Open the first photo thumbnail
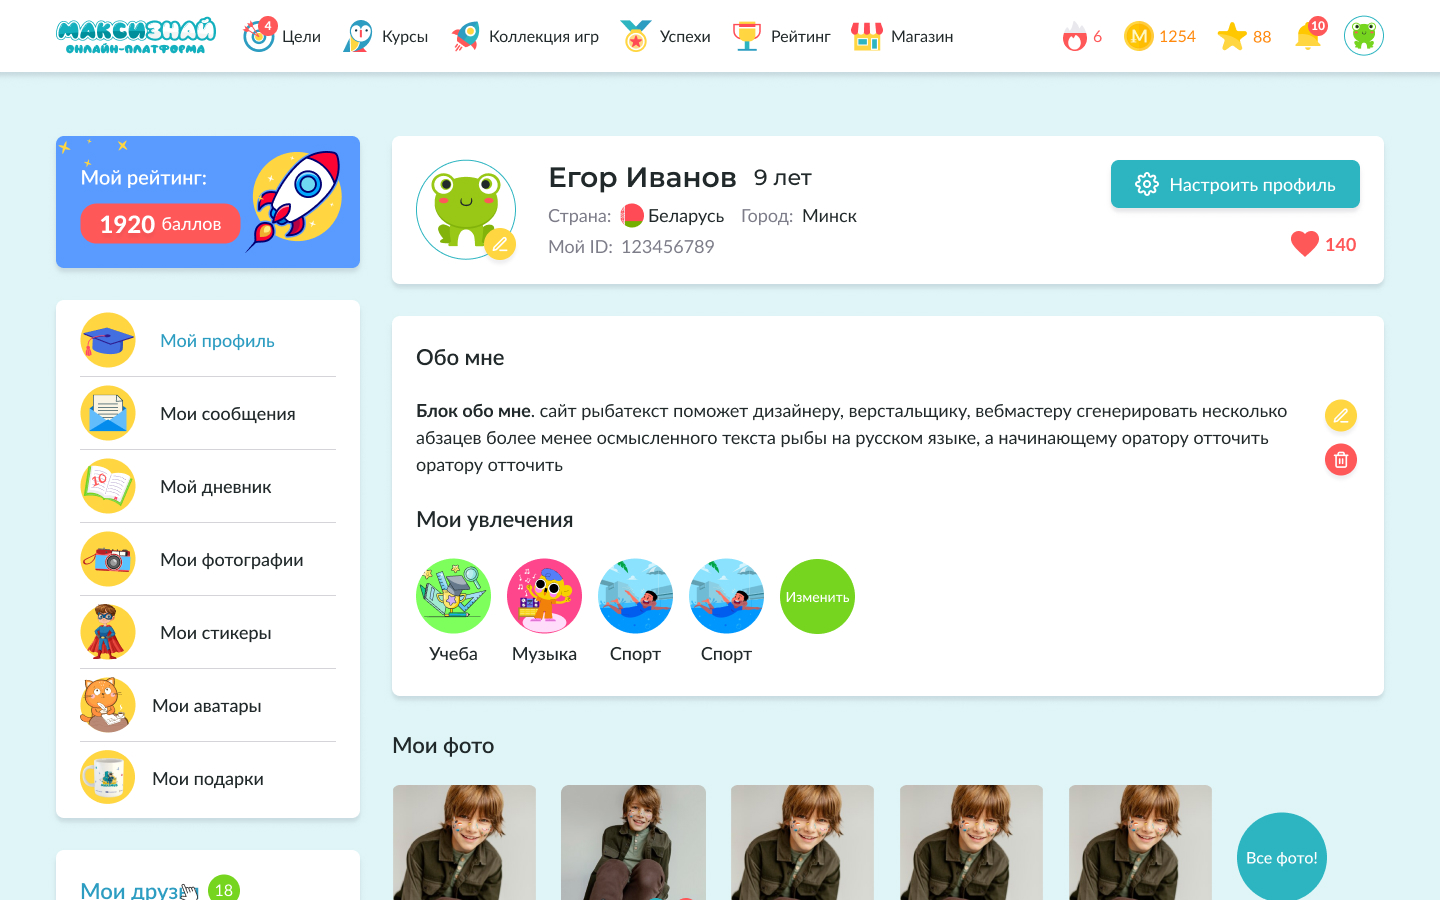The image size is (1440, 900). point(464,842)
